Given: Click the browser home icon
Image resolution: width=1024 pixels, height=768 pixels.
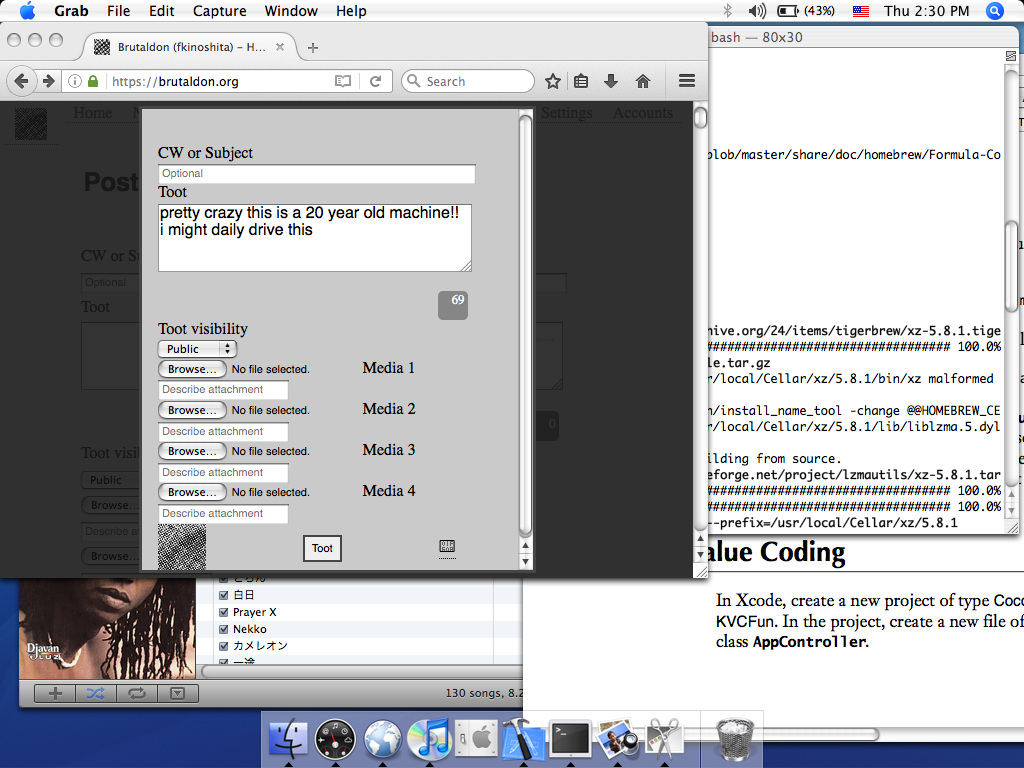Looking at the screenshot, I should (643, 82).
